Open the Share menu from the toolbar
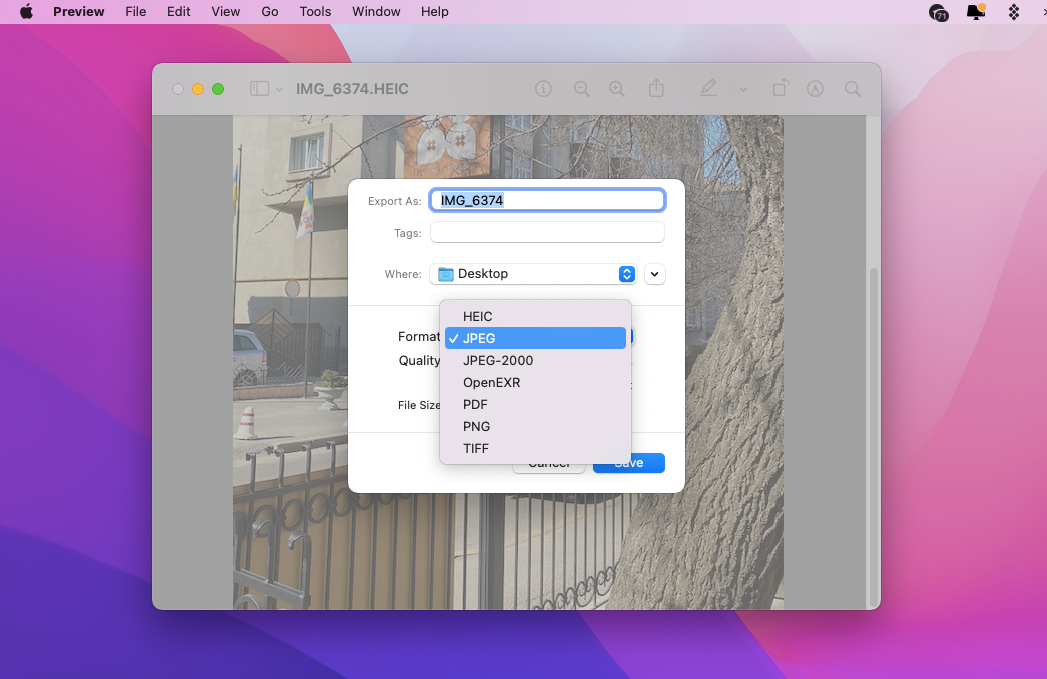 [657, 88]
